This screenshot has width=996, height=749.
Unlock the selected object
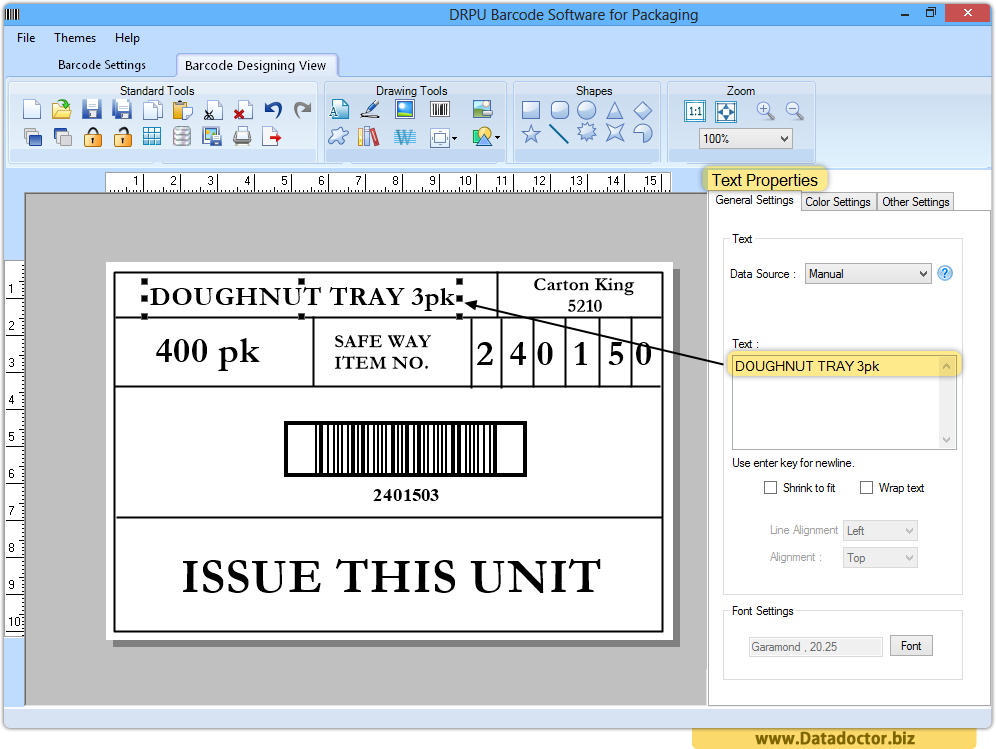[122, 137]
